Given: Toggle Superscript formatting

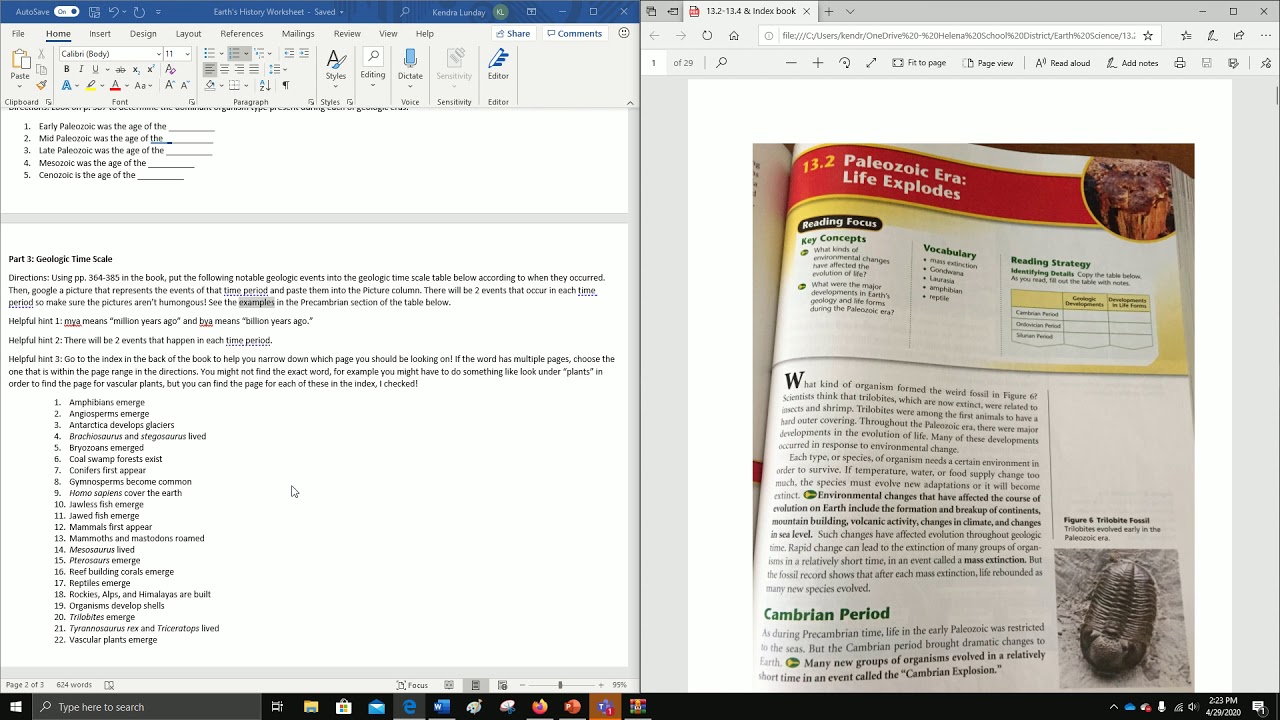Looking at the screenshot, I should click(150, 69).
